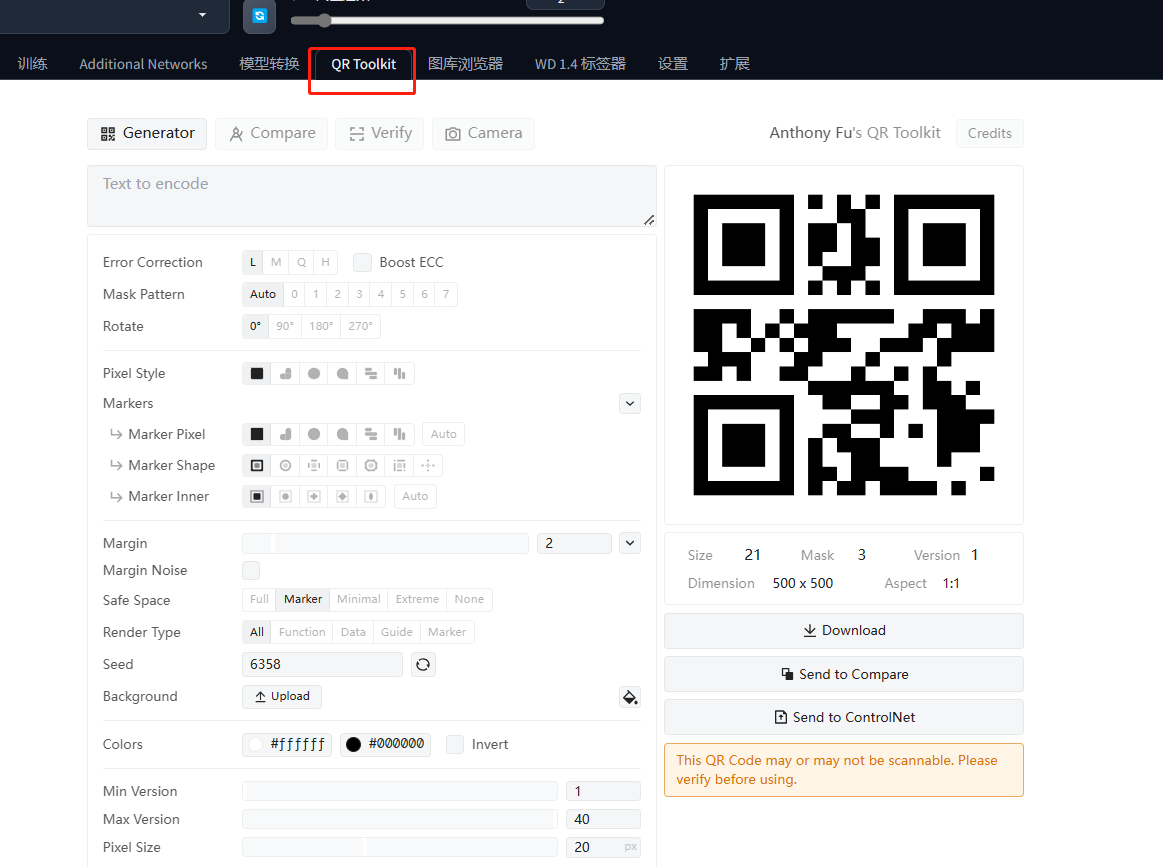Image resolution: width=1163 pixels, height=867 pixels.
Task: Select the square Marker Inner style
Action: (257, 496)
